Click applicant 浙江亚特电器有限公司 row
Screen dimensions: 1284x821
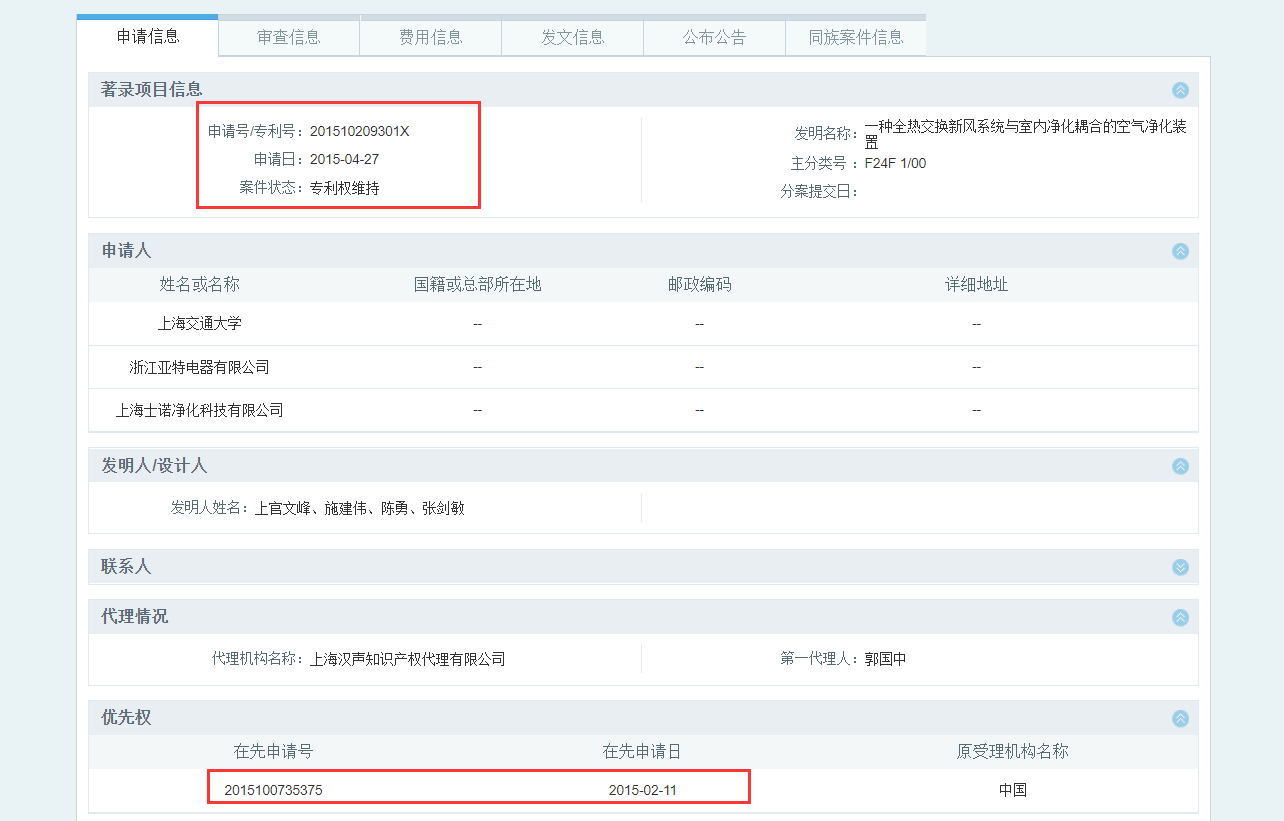coord(200,367)
